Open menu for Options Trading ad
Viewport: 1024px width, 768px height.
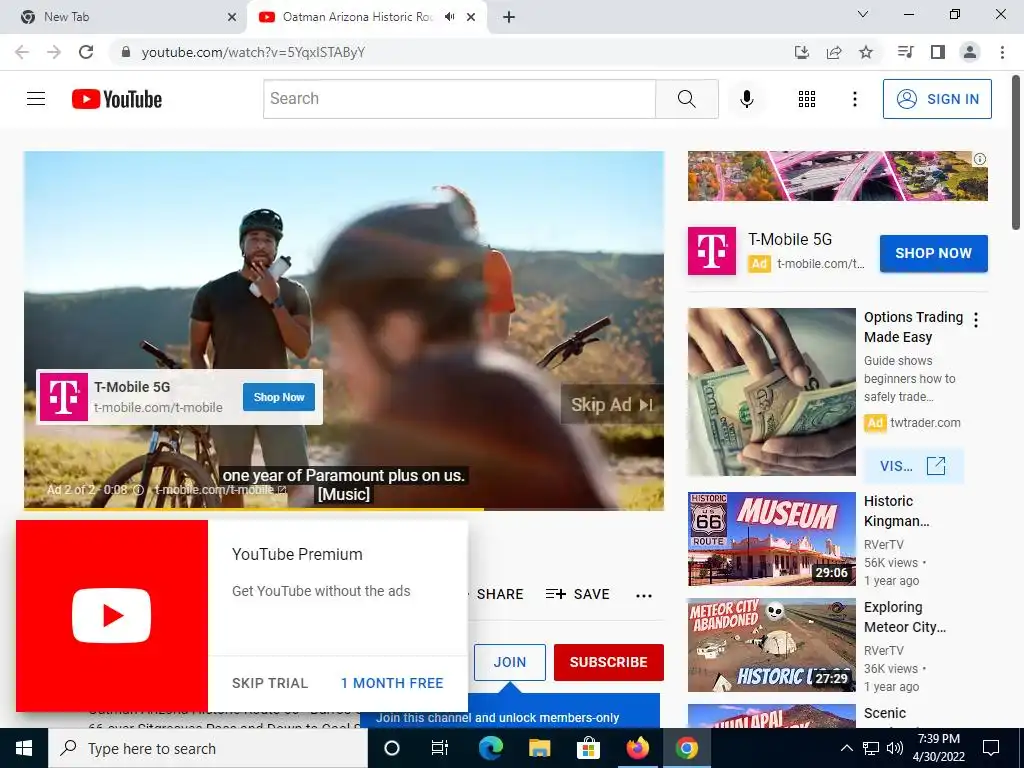pyautogui.click(x=976, y=320)
